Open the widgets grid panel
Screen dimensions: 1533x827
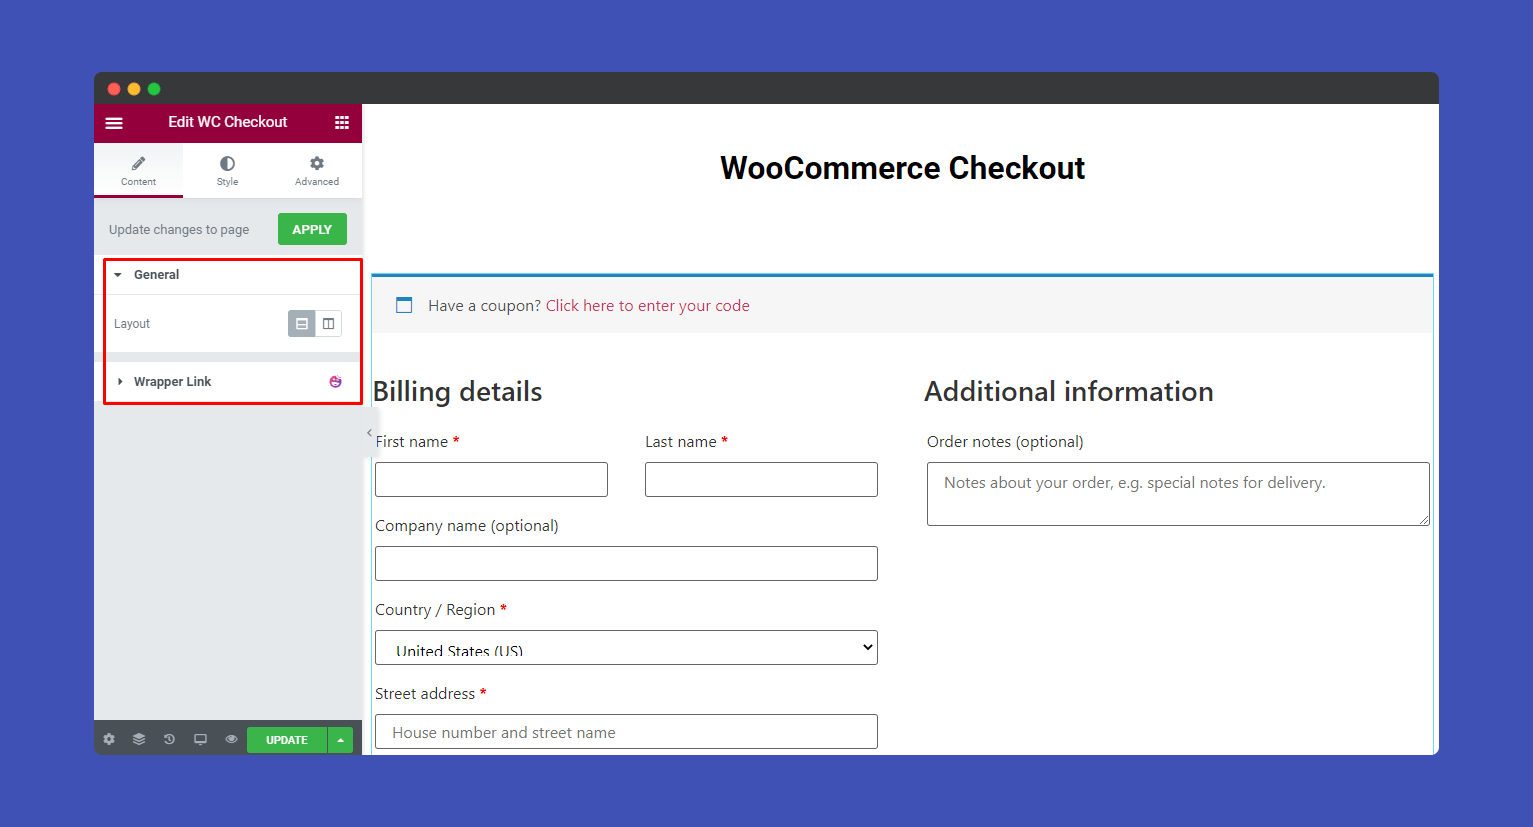click(x=342, y=122)
